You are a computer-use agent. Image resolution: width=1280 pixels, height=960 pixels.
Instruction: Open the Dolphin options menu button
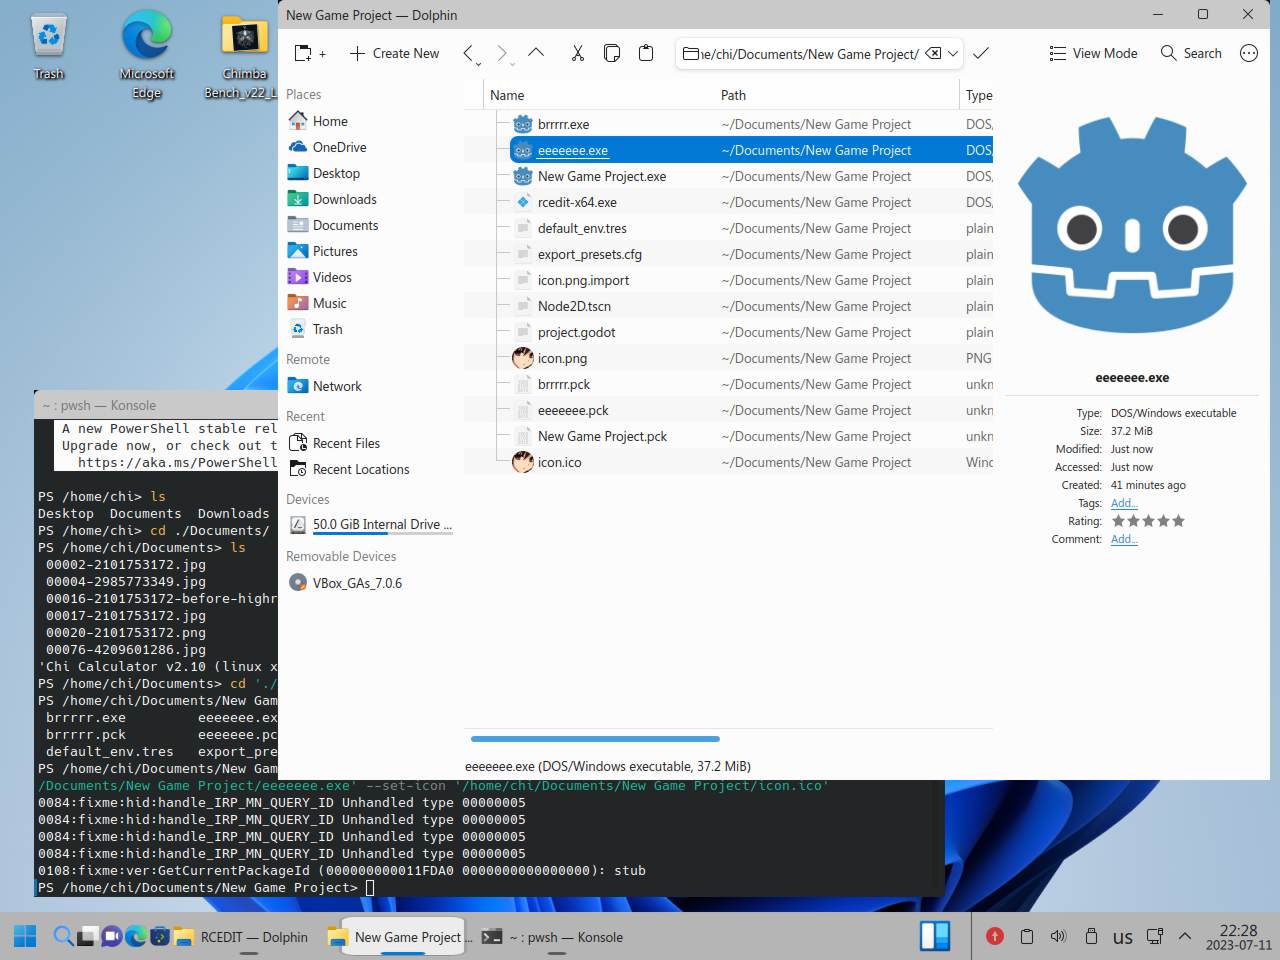(x=1248, y=54)
